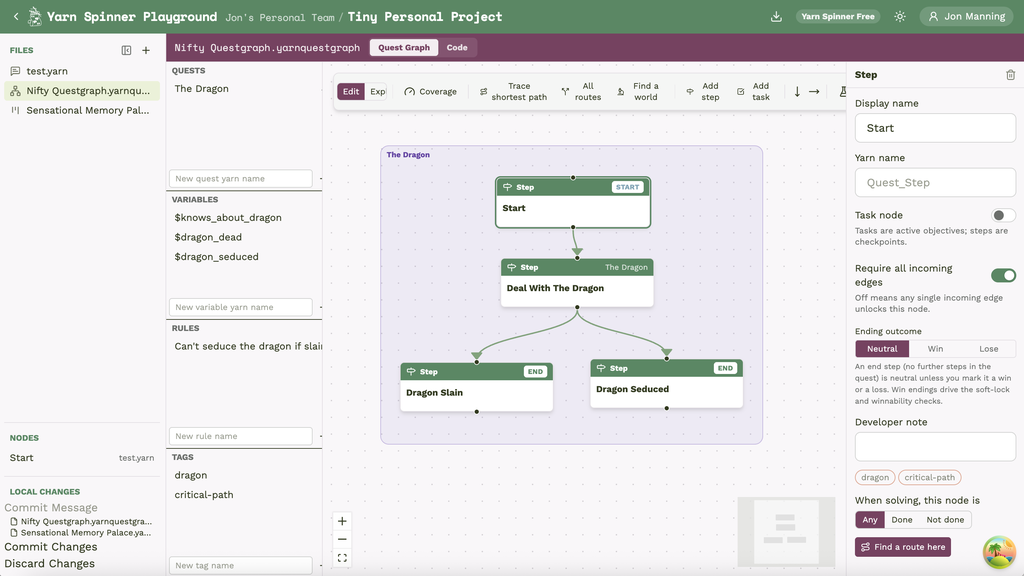1024x576 pixels.
Task: Select the Dragon Seduced end node
Action: coord(666,383)
